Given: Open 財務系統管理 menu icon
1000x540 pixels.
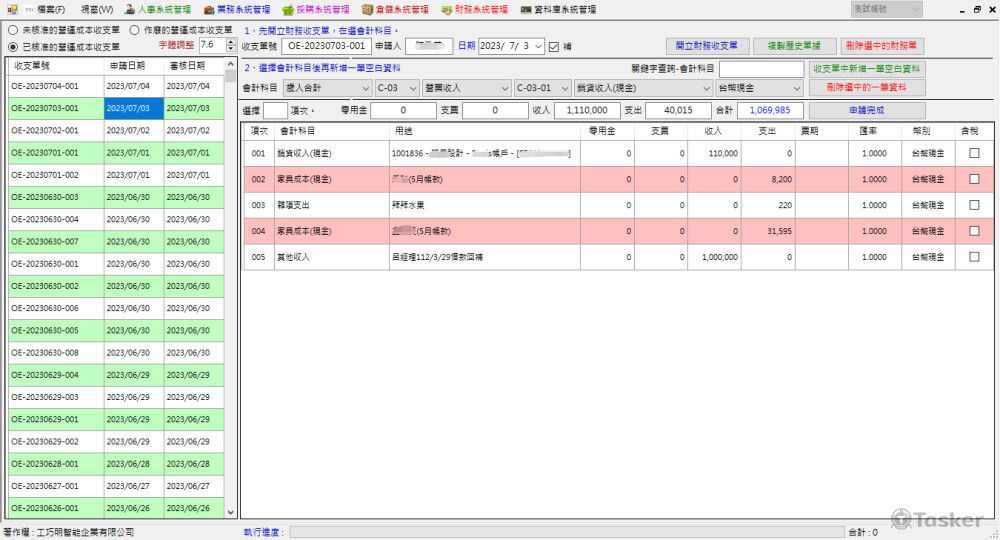Looking at the screenshot, I should 447,9.
